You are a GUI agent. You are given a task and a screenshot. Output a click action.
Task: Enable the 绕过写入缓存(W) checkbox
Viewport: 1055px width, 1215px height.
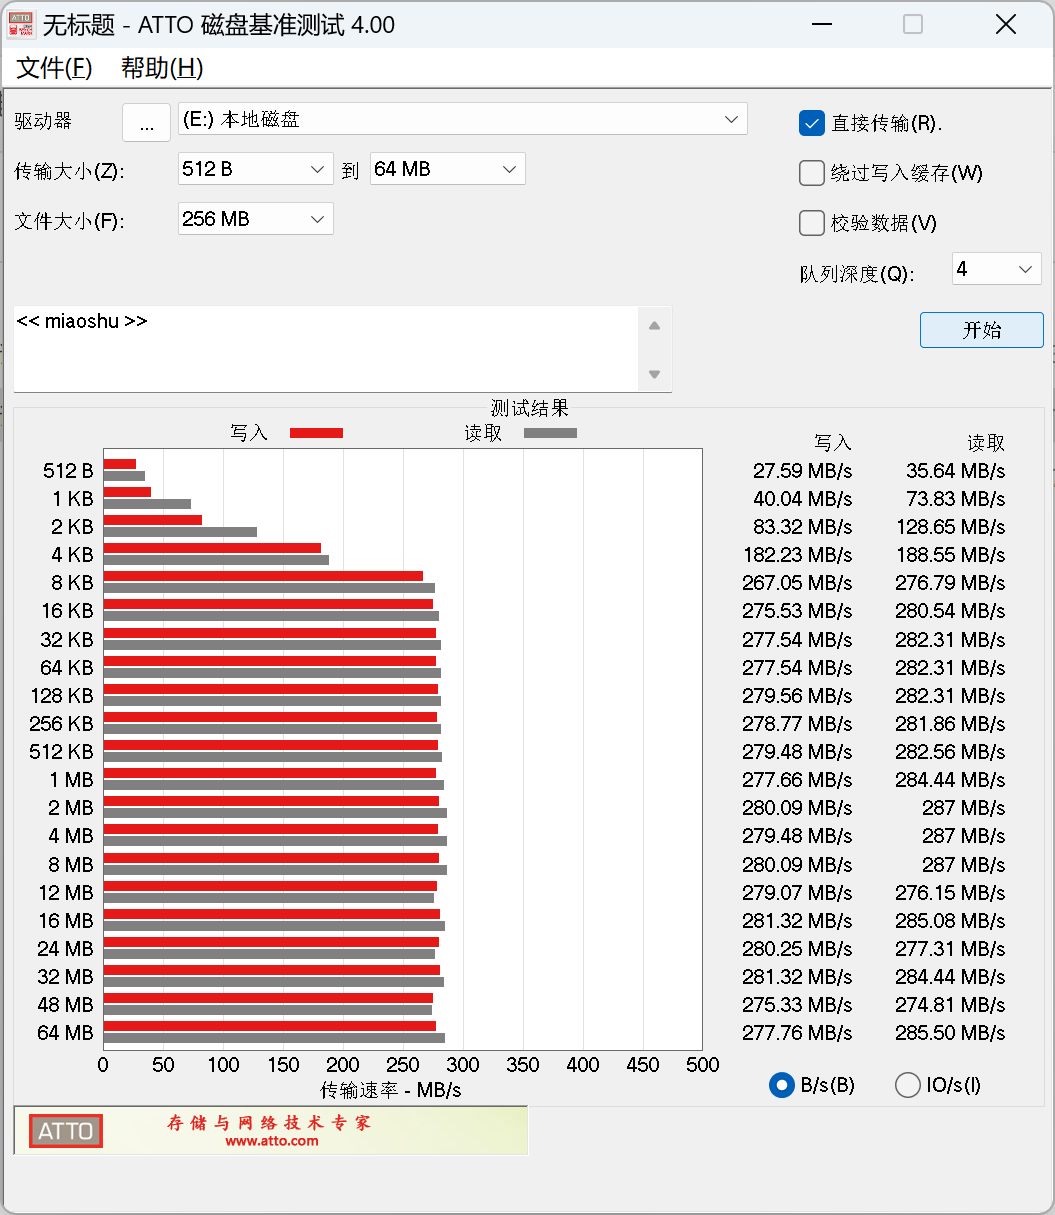(811, 173)
